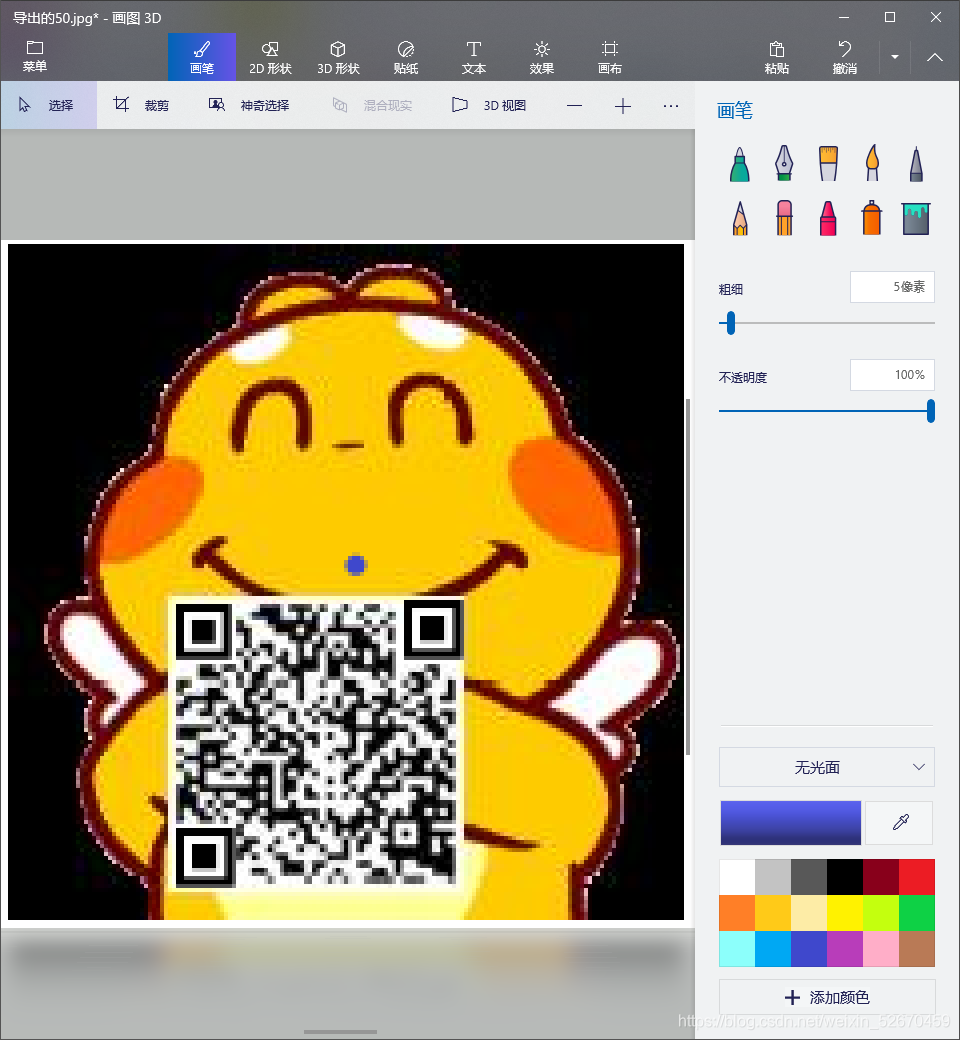Open the 无光面 material dropdown
The image size is (960, 1040).
click(827, 767)
